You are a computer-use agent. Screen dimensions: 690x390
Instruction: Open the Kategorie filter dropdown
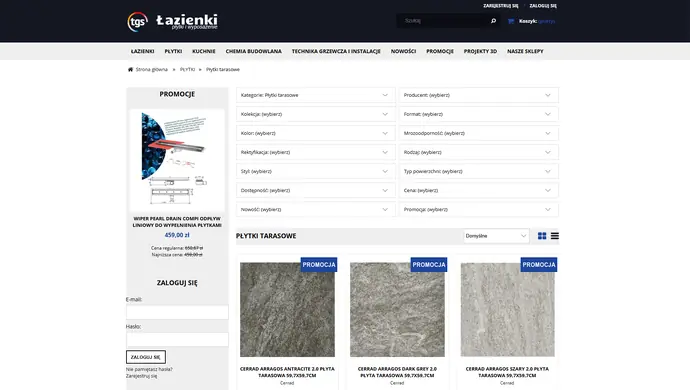click(x=315, y=95)
